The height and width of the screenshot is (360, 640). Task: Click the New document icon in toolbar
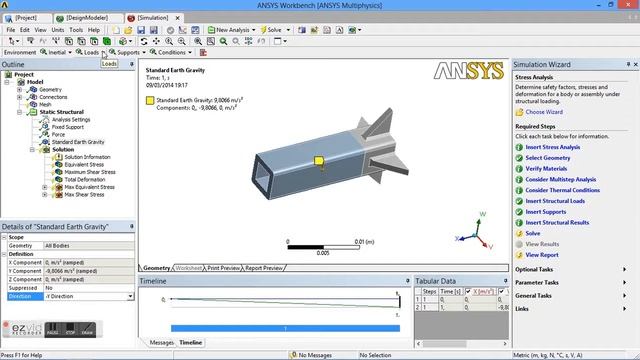pyautogui.click(x=116, y=30)
